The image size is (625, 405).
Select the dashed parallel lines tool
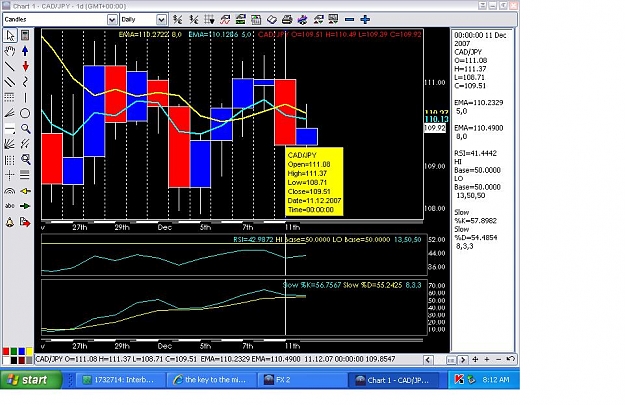(25, 144)
